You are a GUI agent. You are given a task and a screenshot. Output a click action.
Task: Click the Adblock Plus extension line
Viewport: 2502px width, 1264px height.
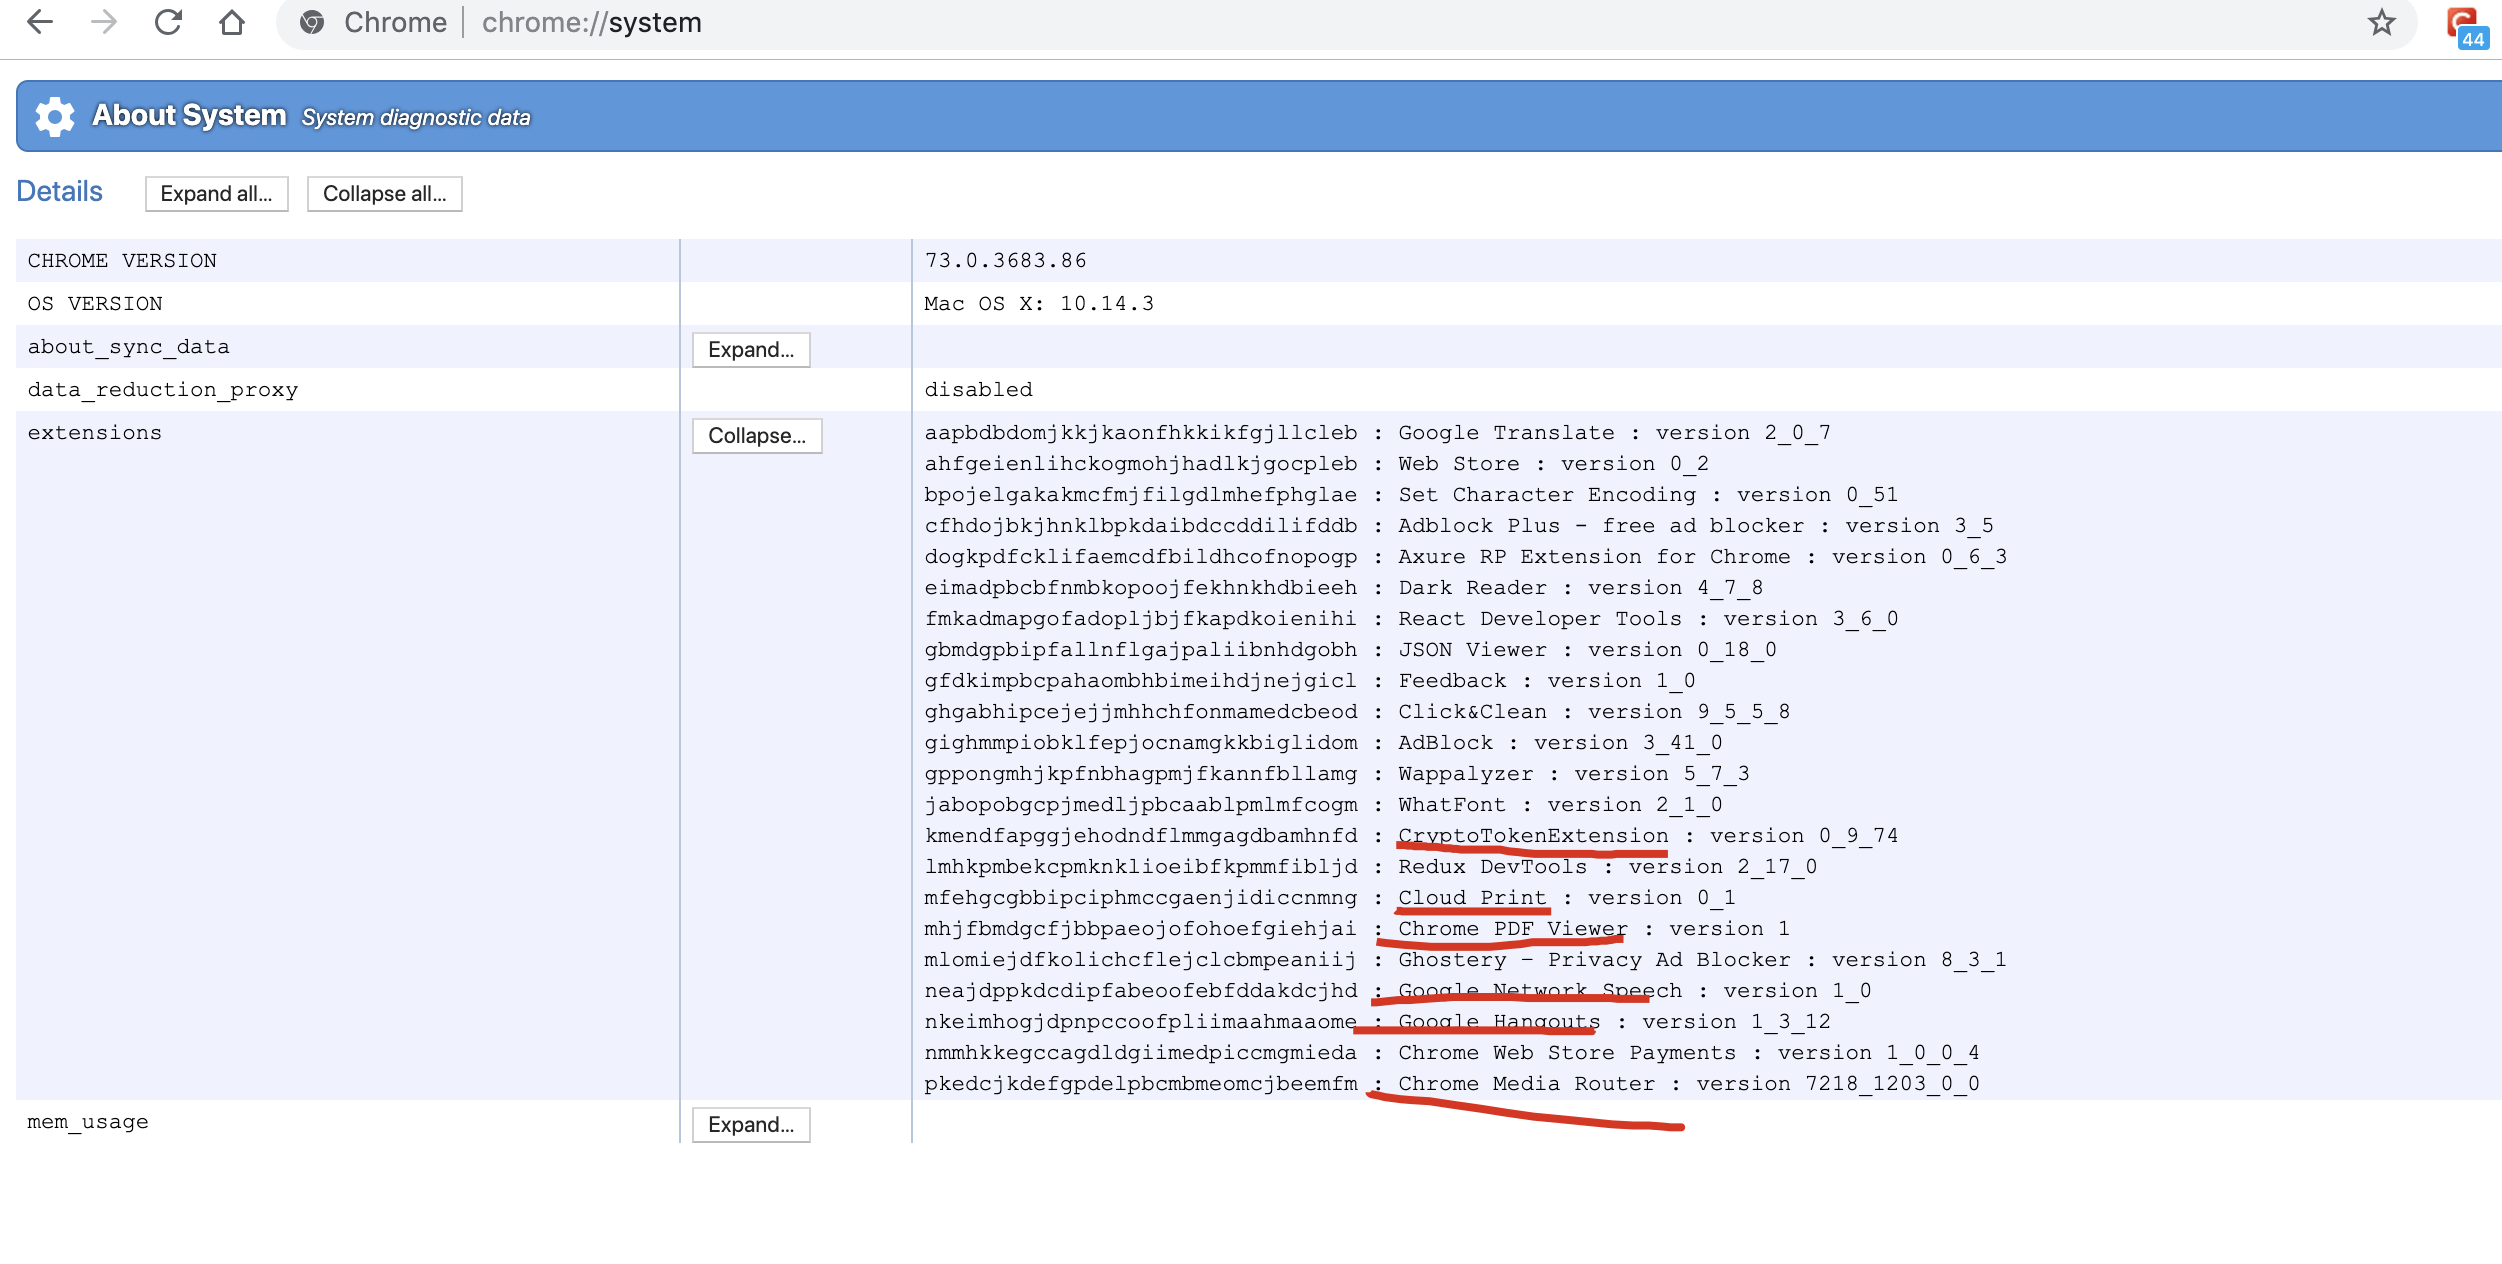pyautogui.click(x=1459, y=526)
